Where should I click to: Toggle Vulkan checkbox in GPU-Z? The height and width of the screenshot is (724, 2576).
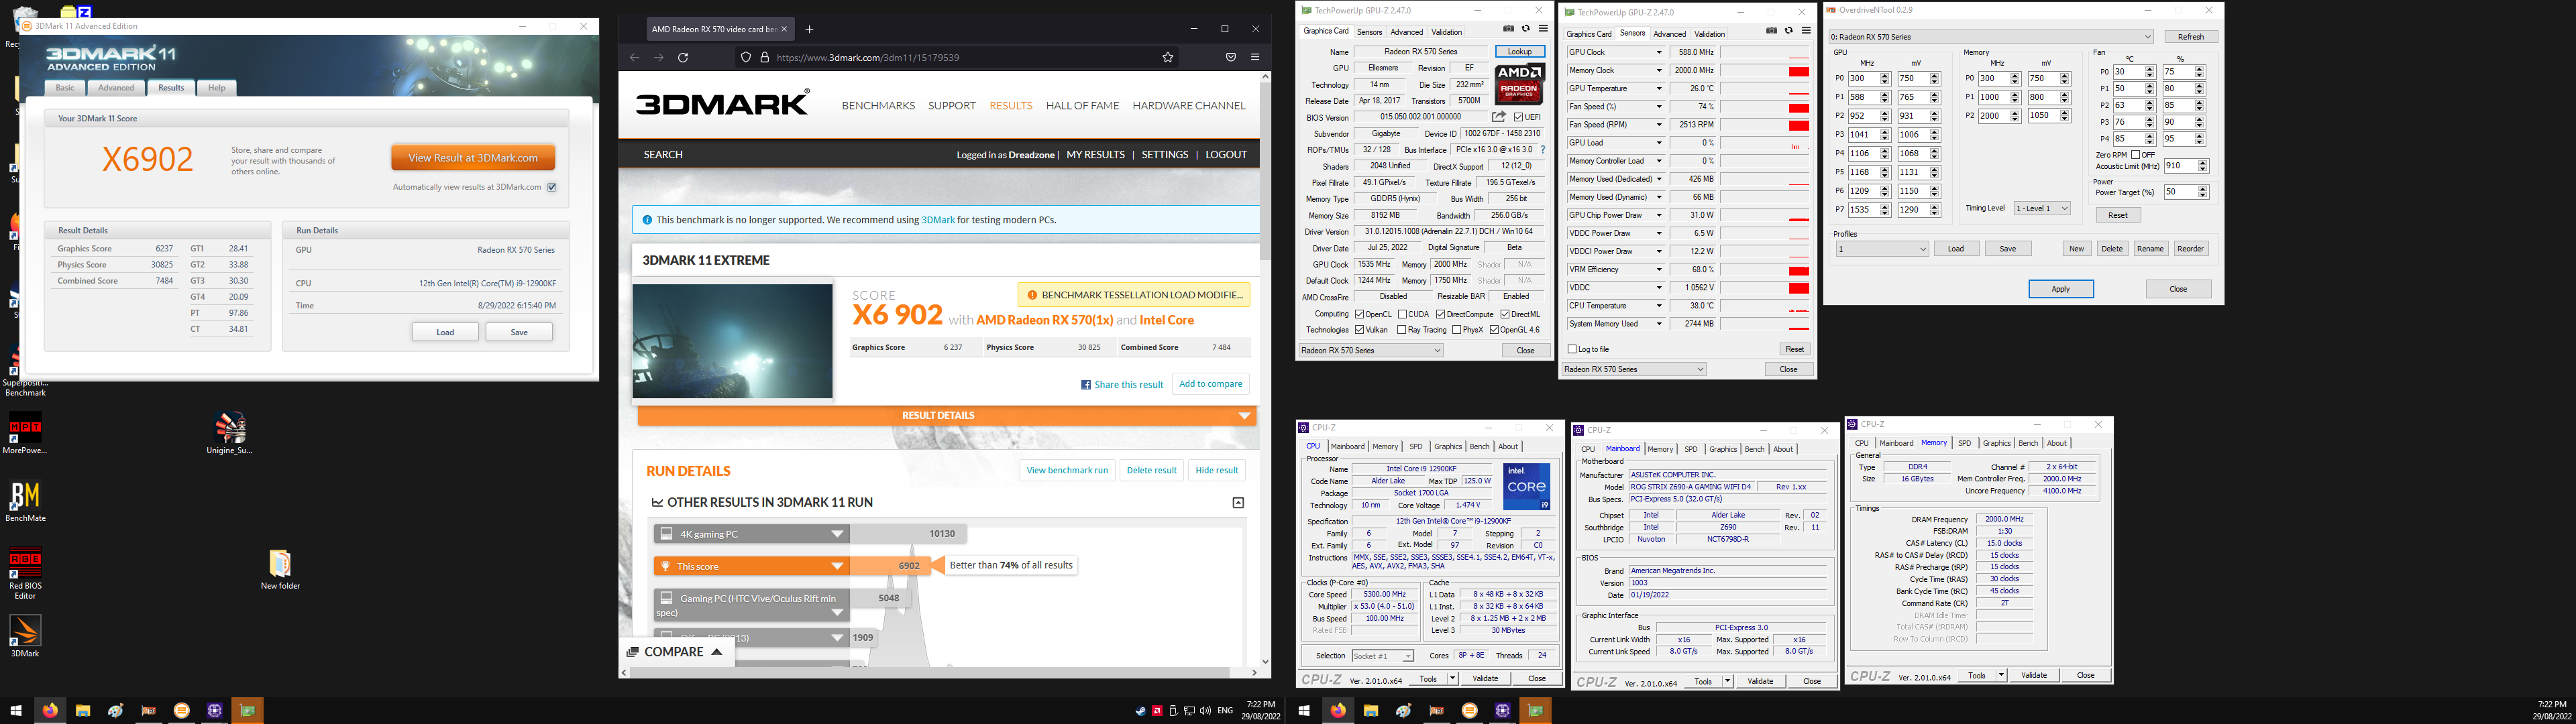(x=1359, y=329)
